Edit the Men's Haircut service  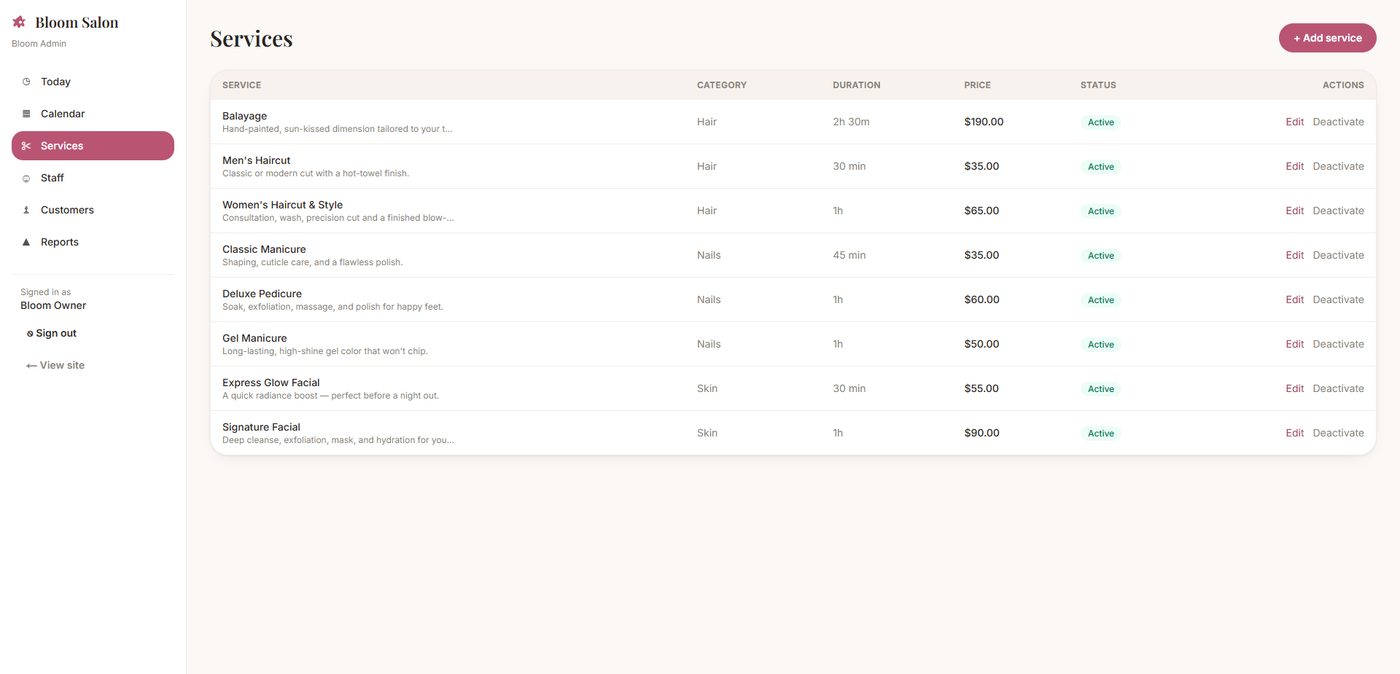[x=1295, y=166]
